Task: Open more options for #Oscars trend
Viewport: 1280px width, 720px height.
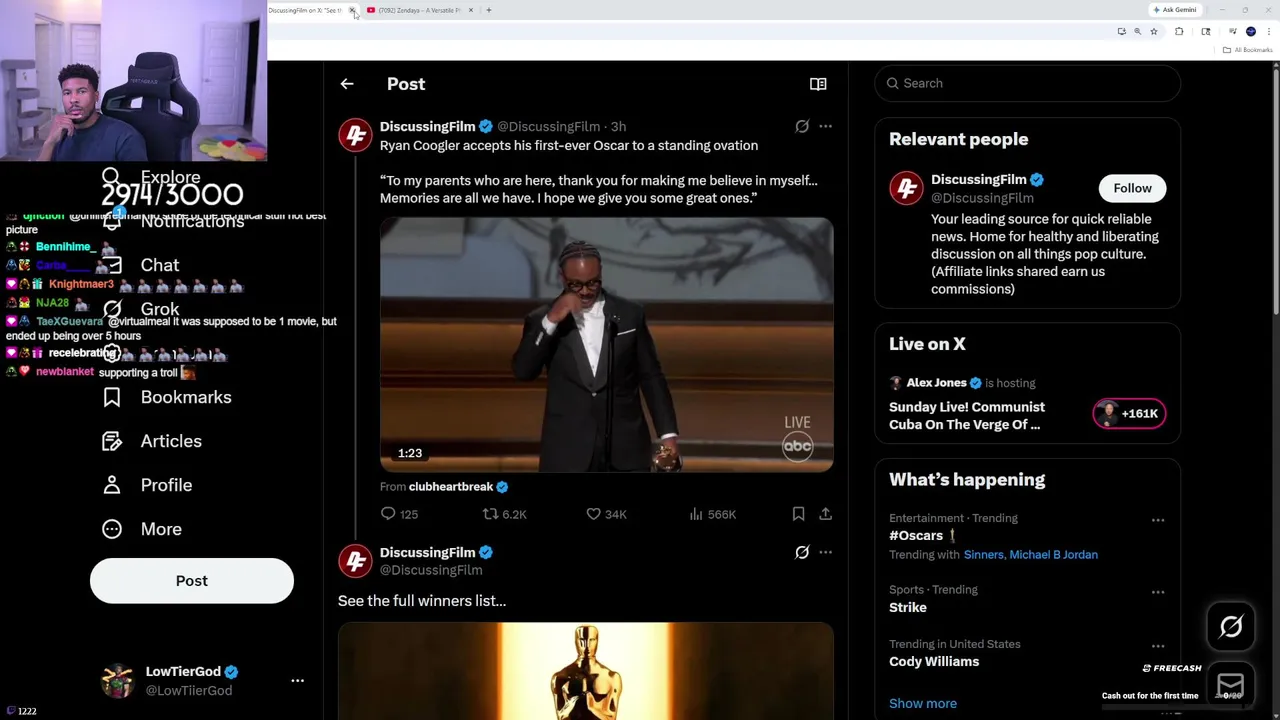Action: (1158, 520)
